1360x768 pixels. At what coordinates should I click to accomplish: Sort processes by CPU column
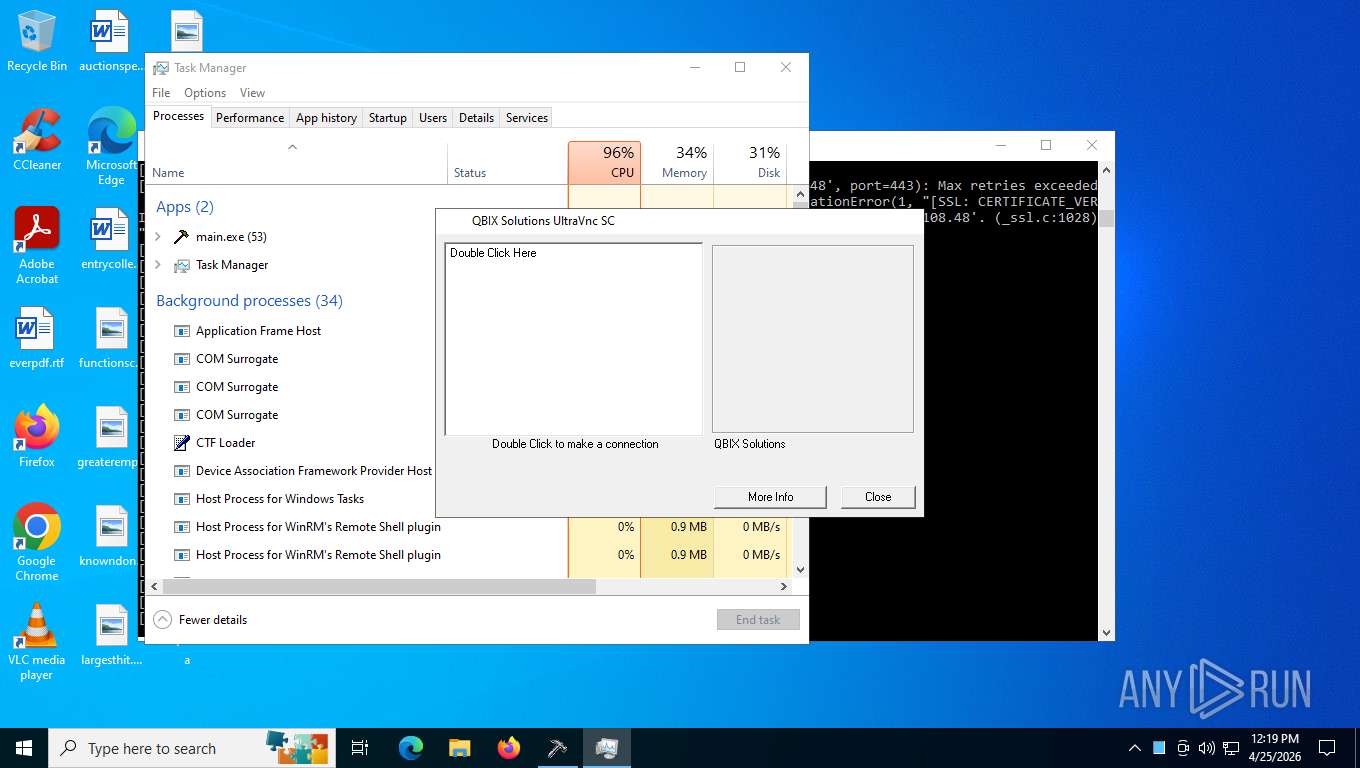coord(604,162)
